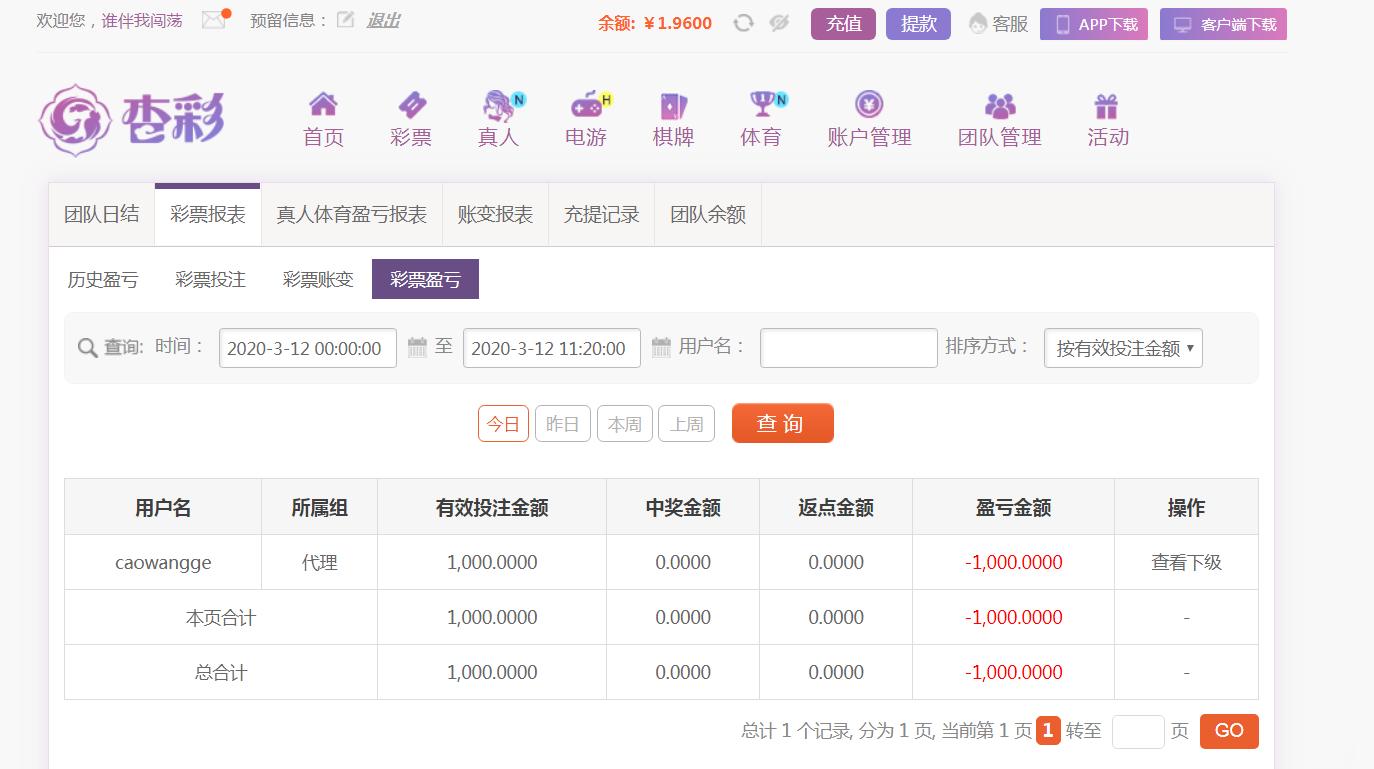Click the edit reserved info pencil icon
1374x769 pixels.
345,20
